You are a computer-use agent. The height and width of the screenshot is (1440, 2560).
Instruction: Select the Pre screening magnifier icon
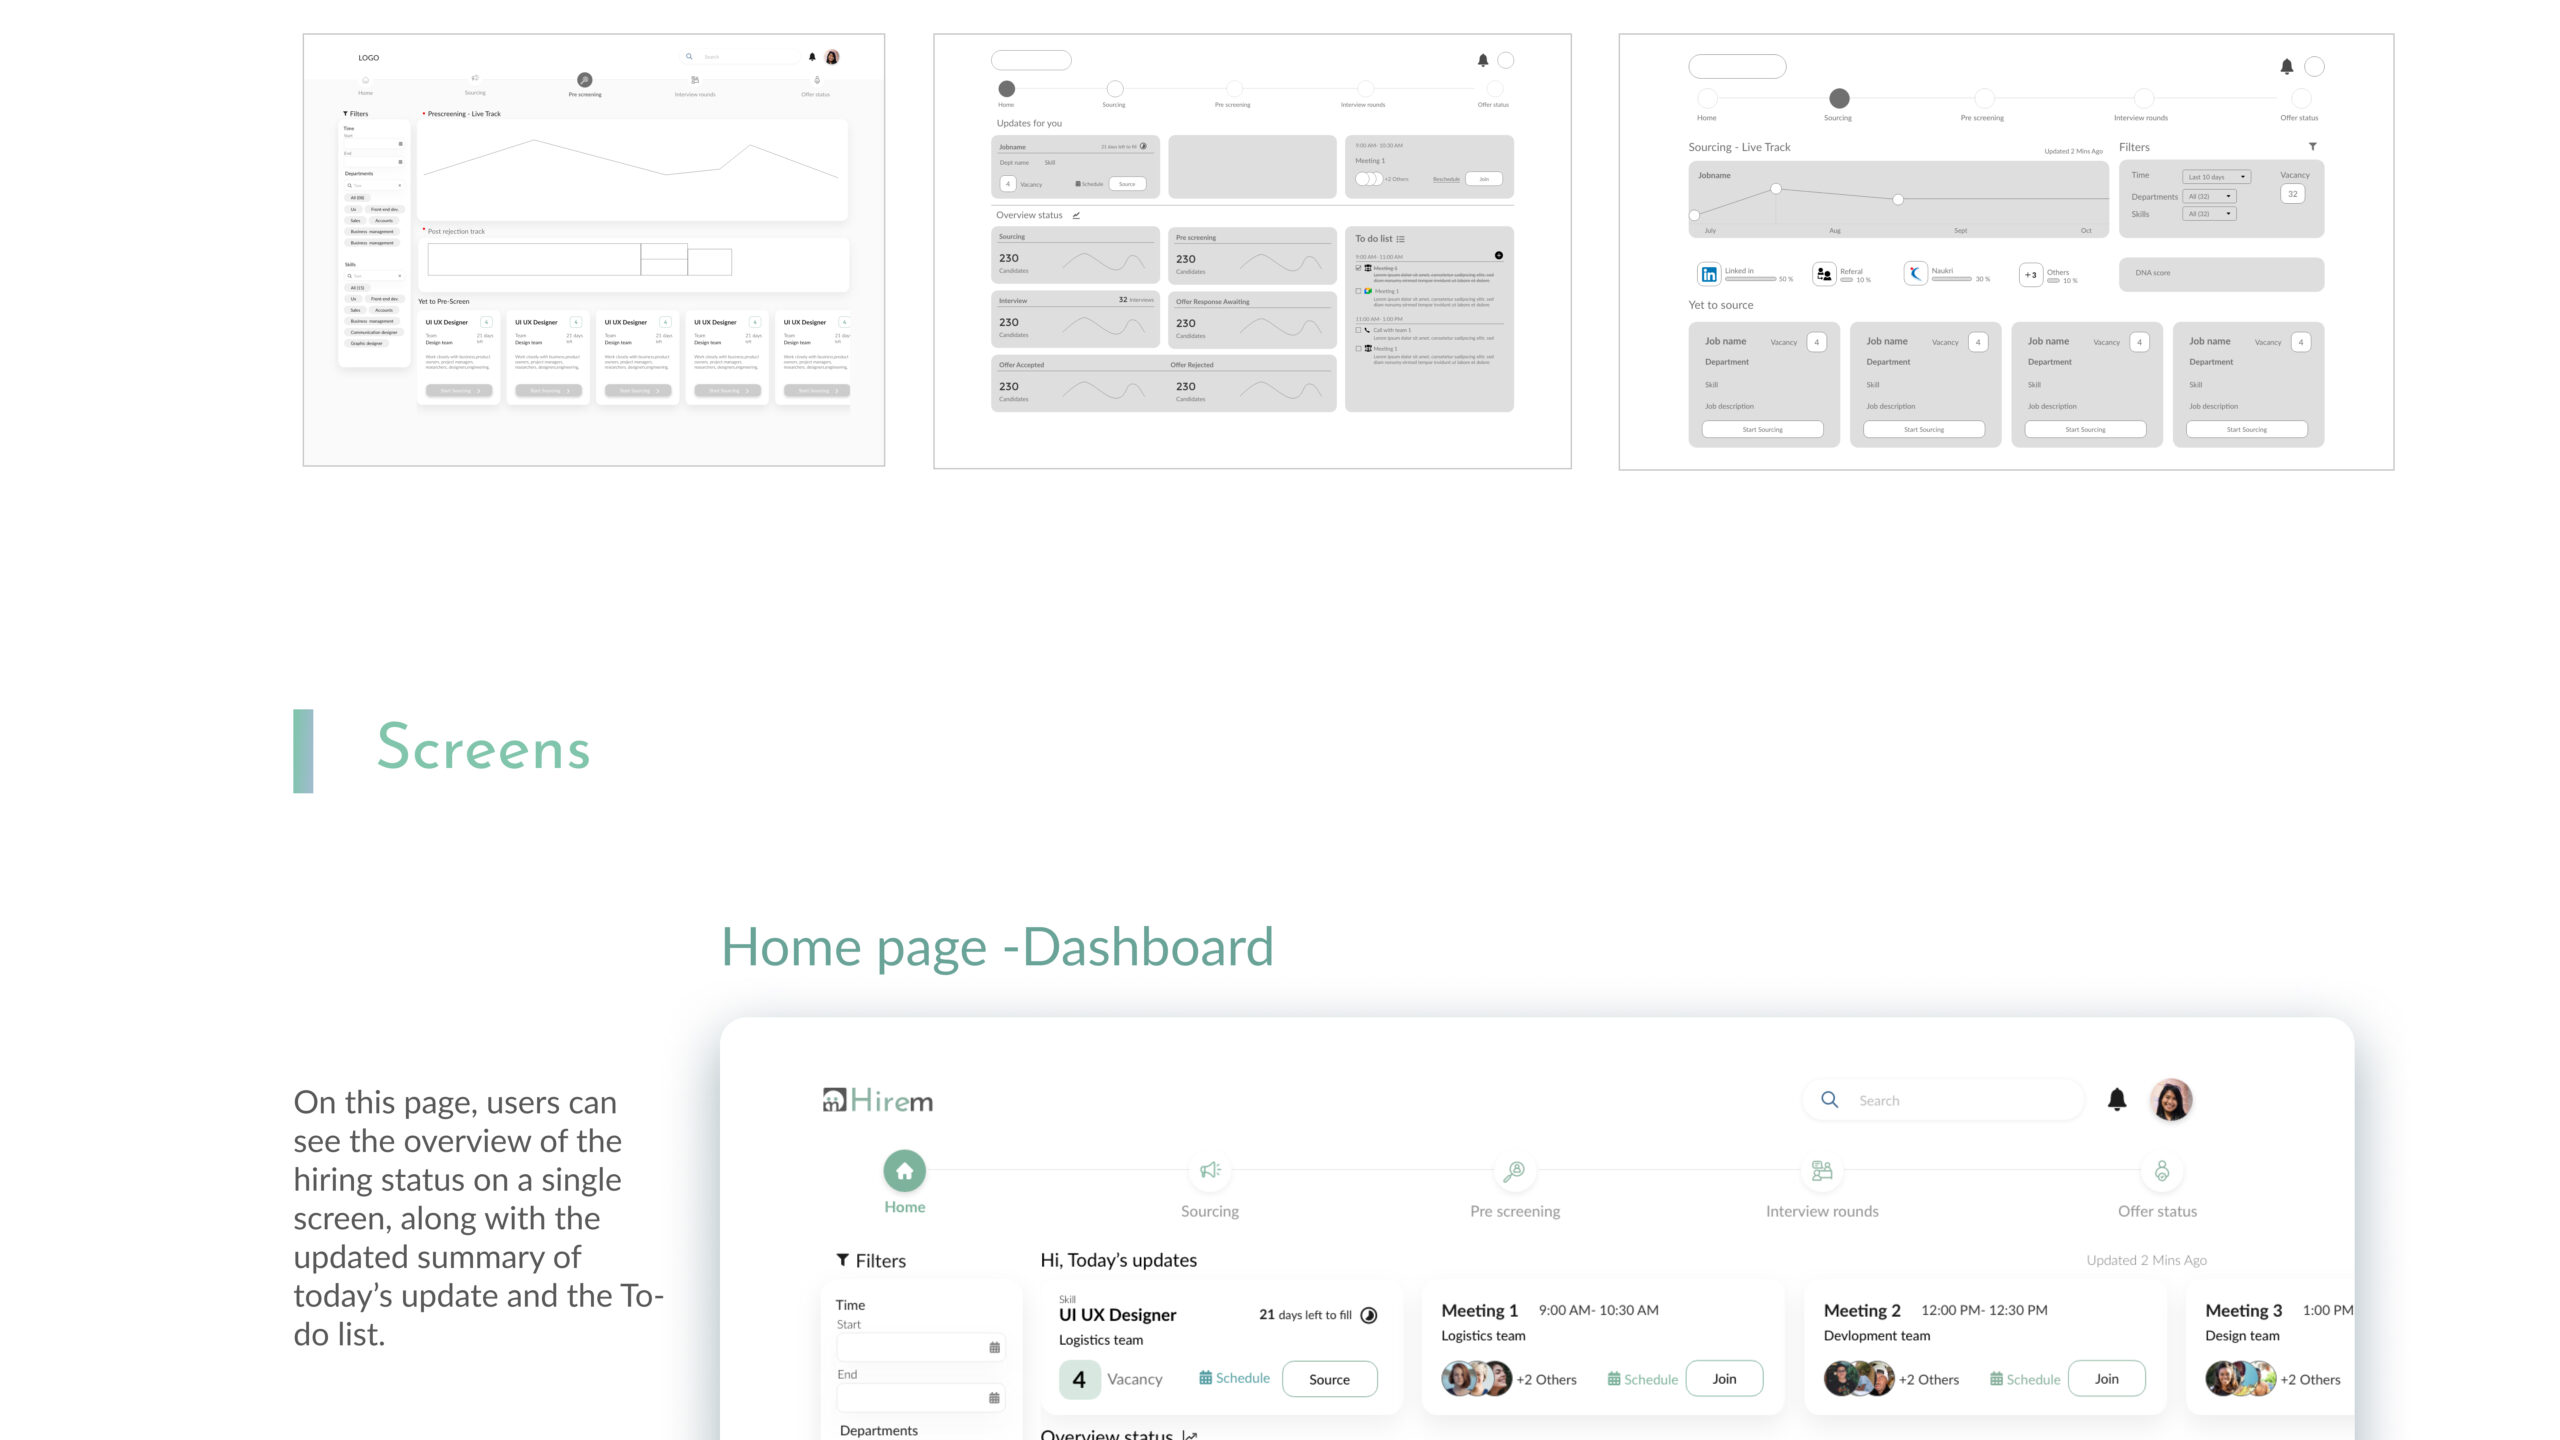(1514, 1171)
